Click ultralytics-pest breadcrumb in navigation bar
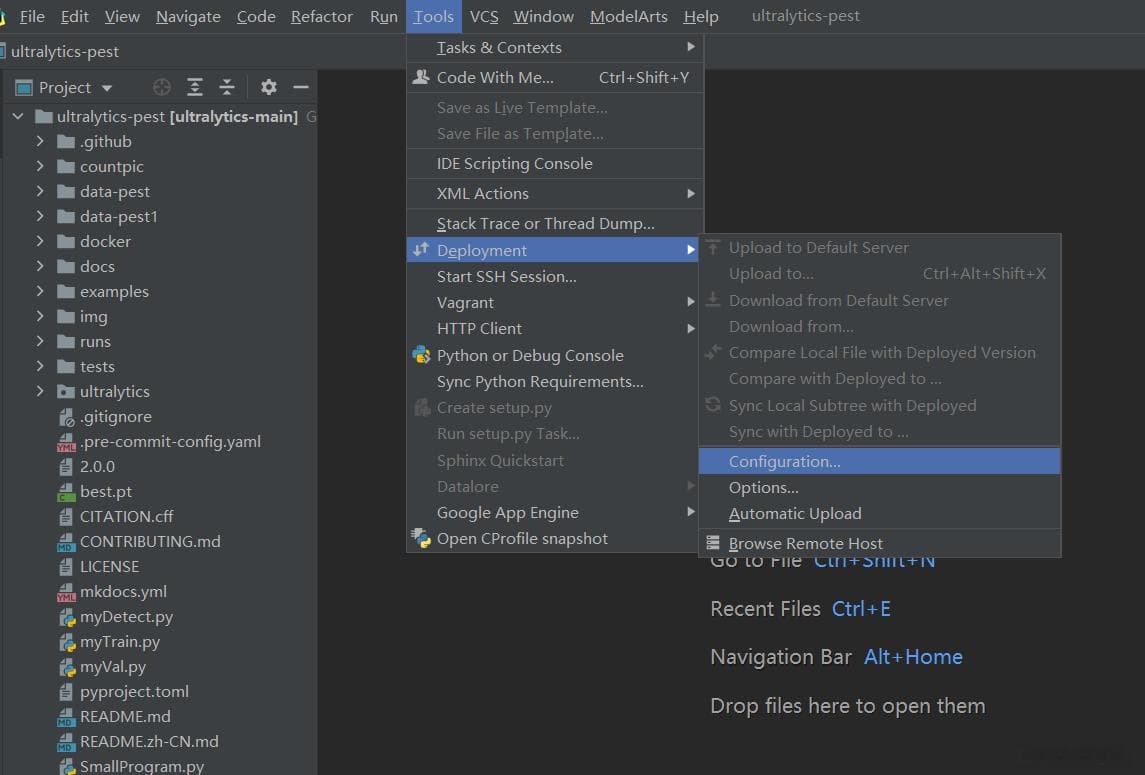Viewport: 1145px width, 775px height. coord(64,51)
